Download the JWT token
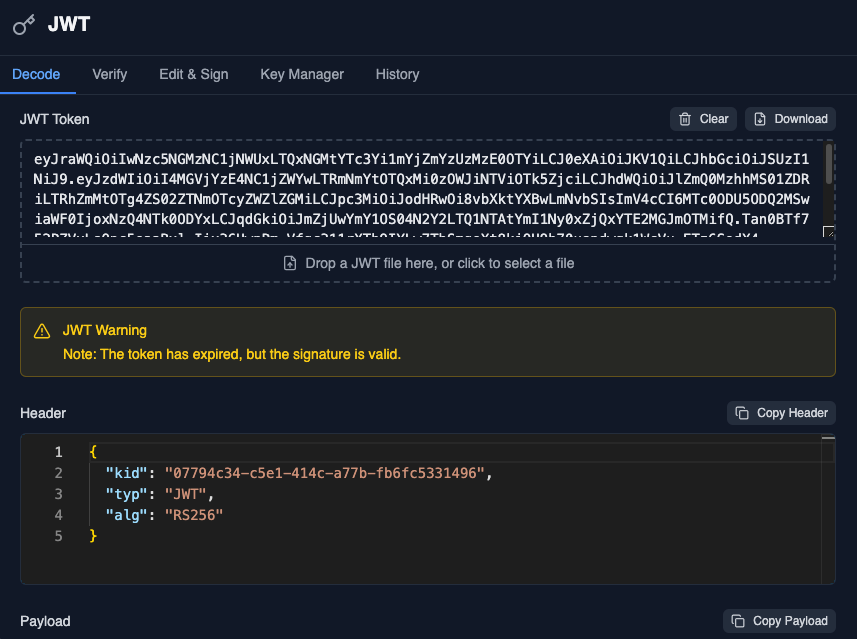 coord(790,119)
